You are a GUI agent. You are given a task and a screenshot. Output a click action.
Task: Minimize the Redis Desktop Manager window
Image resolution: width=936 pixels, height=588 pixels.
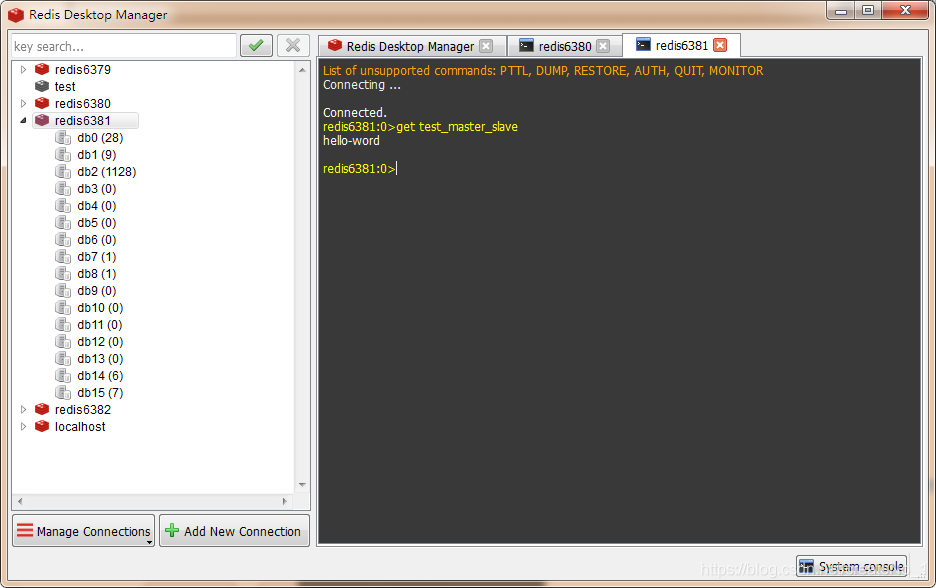click(x=841, y=10)
